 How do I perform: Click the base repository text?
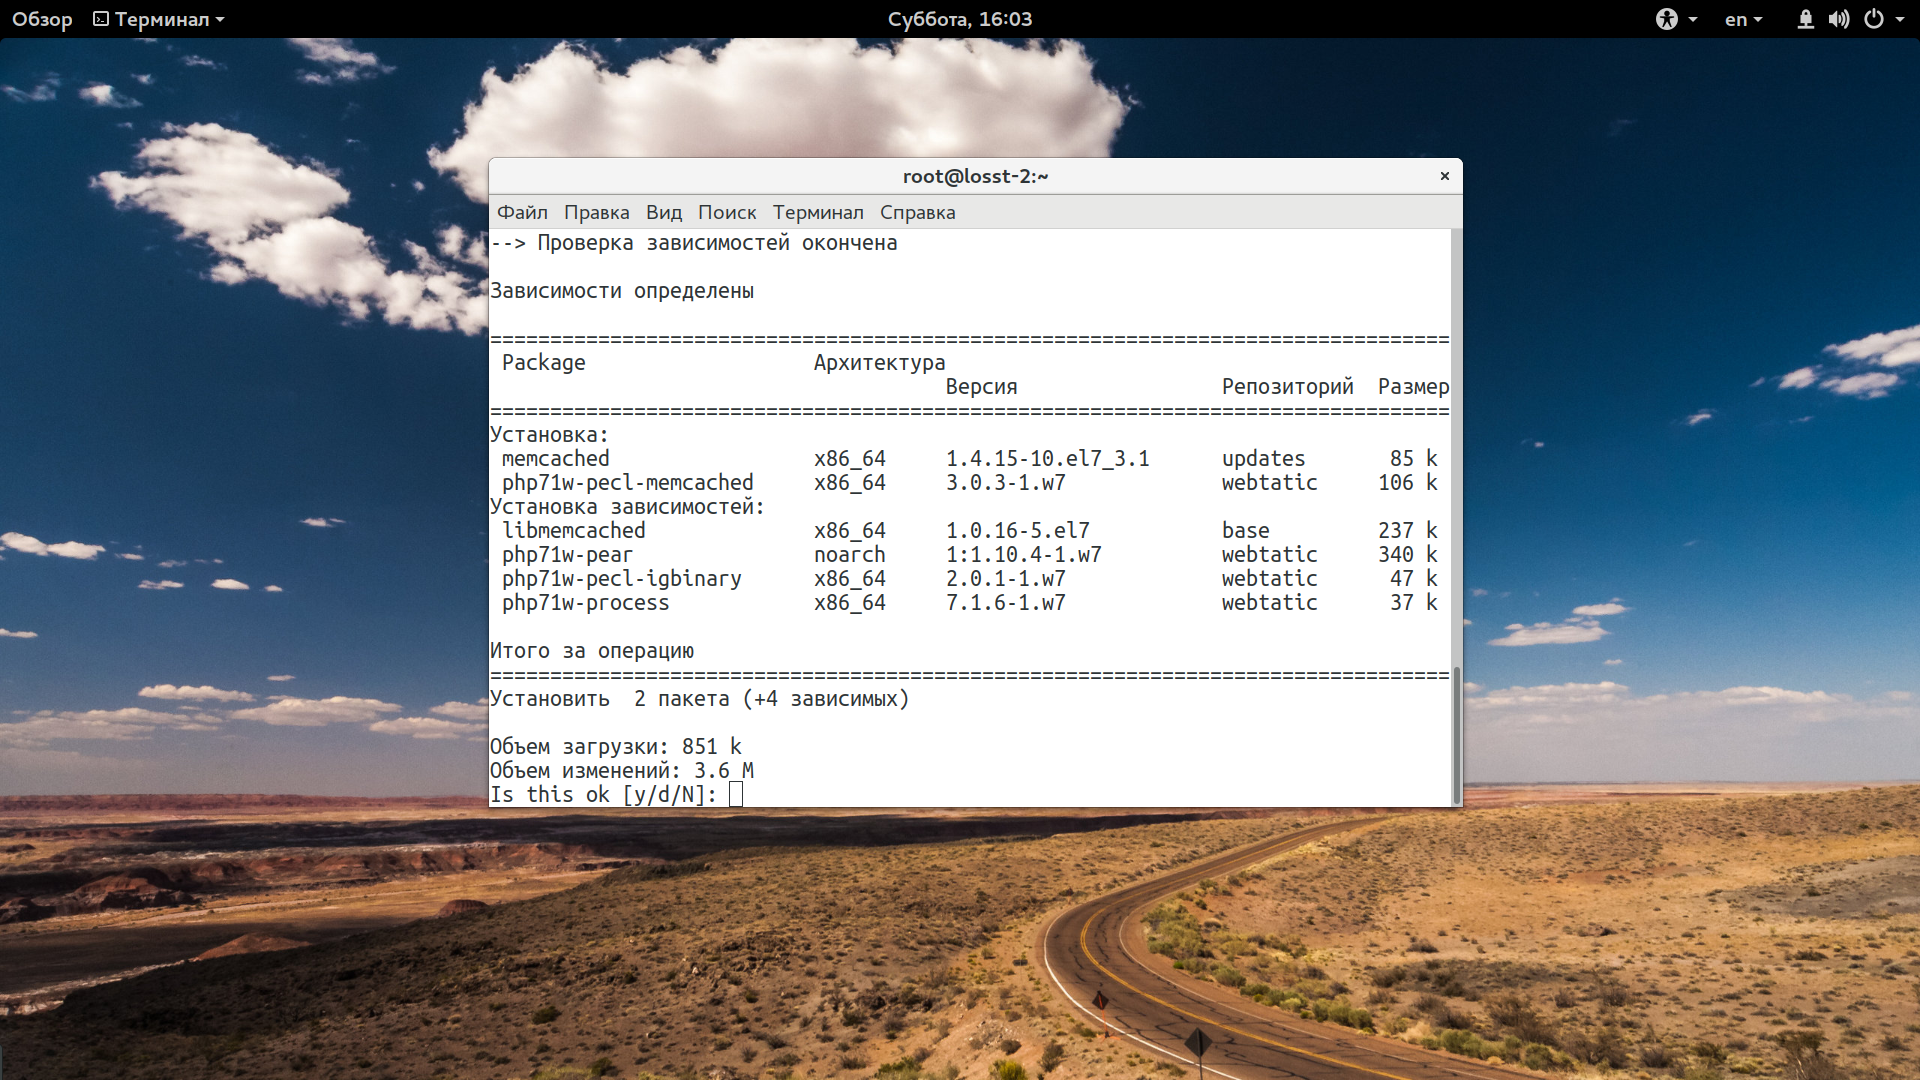pyautogui.click(x=1245, y=530)
